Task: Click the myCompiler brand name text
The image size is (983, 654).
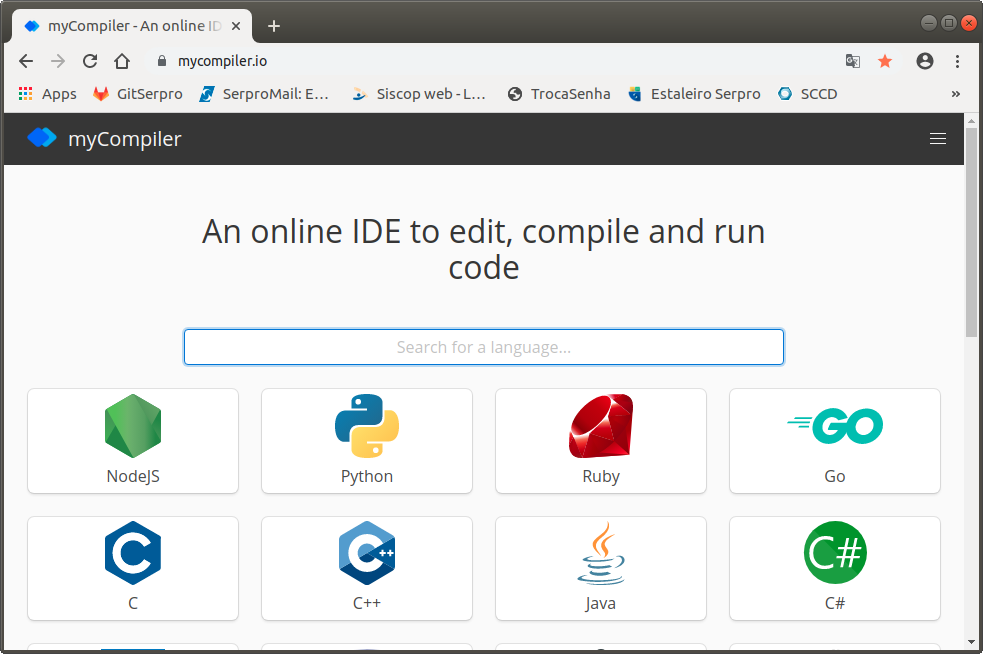Action: [125, 139]
